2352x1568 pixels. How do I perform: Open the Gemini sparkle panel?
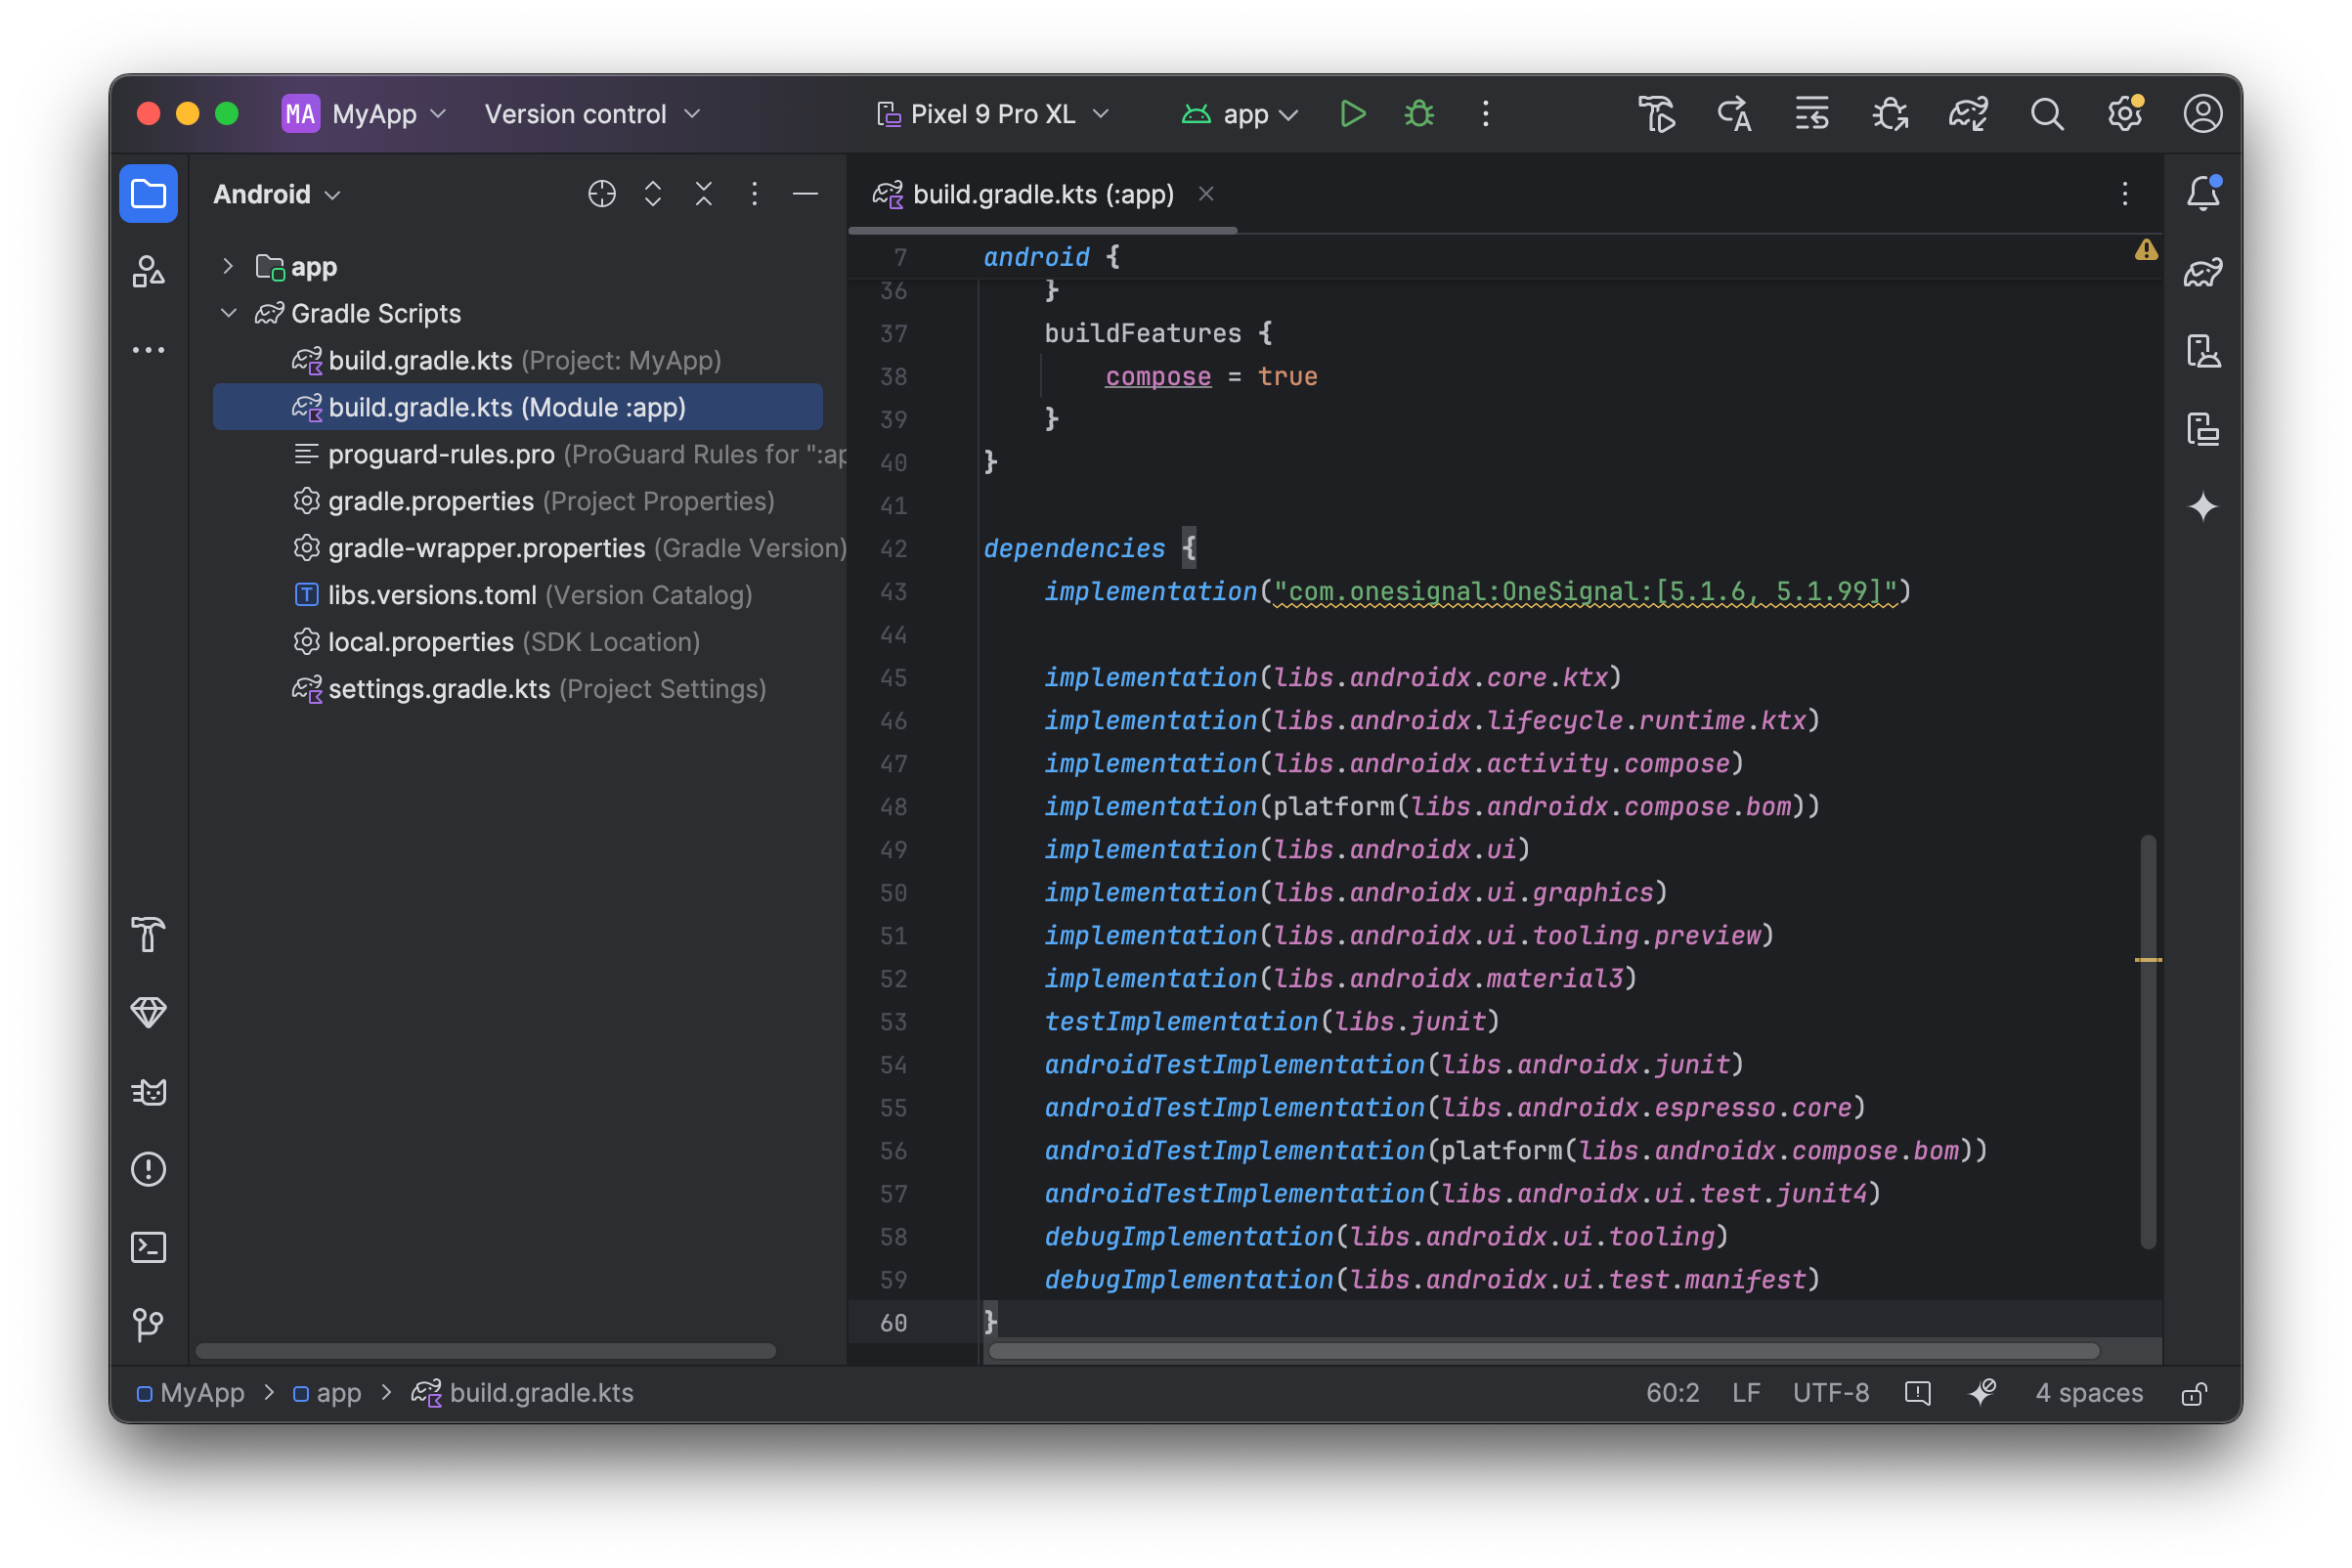pos(2202,507)
